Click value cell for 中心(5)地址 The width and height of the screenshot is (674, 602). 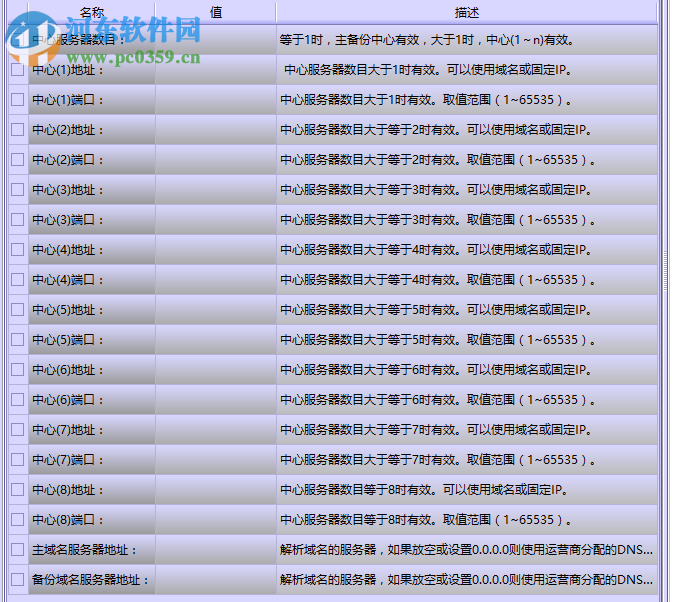(216, 310)
